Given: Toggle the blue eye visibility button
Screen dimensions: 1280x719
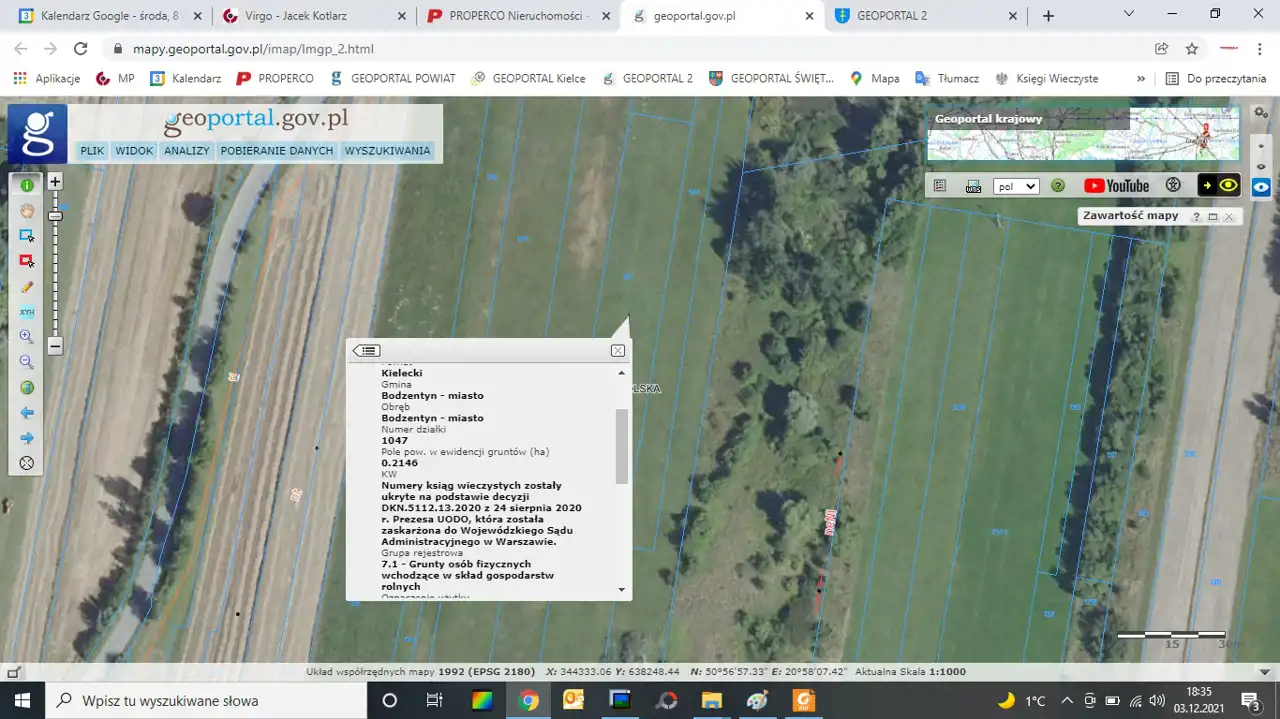Looking at the screenshot, I should [1261, 187].
